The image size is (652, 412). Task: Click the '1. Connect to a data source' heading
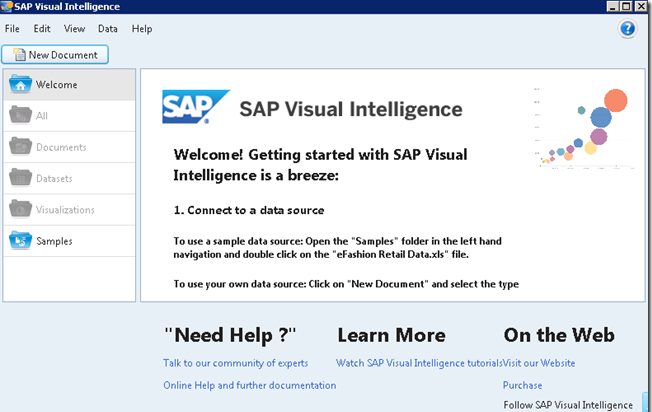249,210
